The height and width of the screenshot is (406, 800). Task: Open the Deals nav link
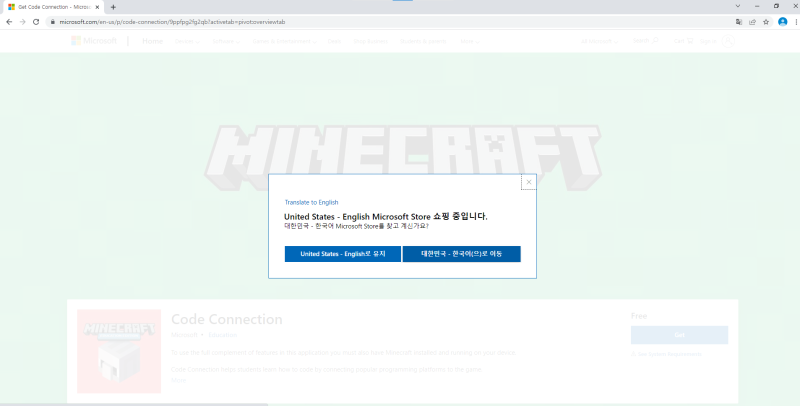point(334,41)
